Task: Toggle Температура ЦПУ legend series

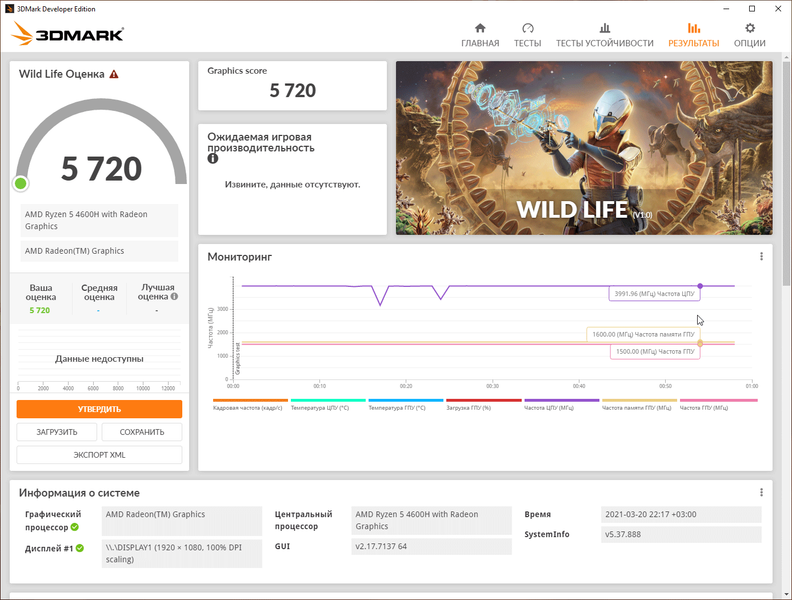Action: tap(328, 405)
